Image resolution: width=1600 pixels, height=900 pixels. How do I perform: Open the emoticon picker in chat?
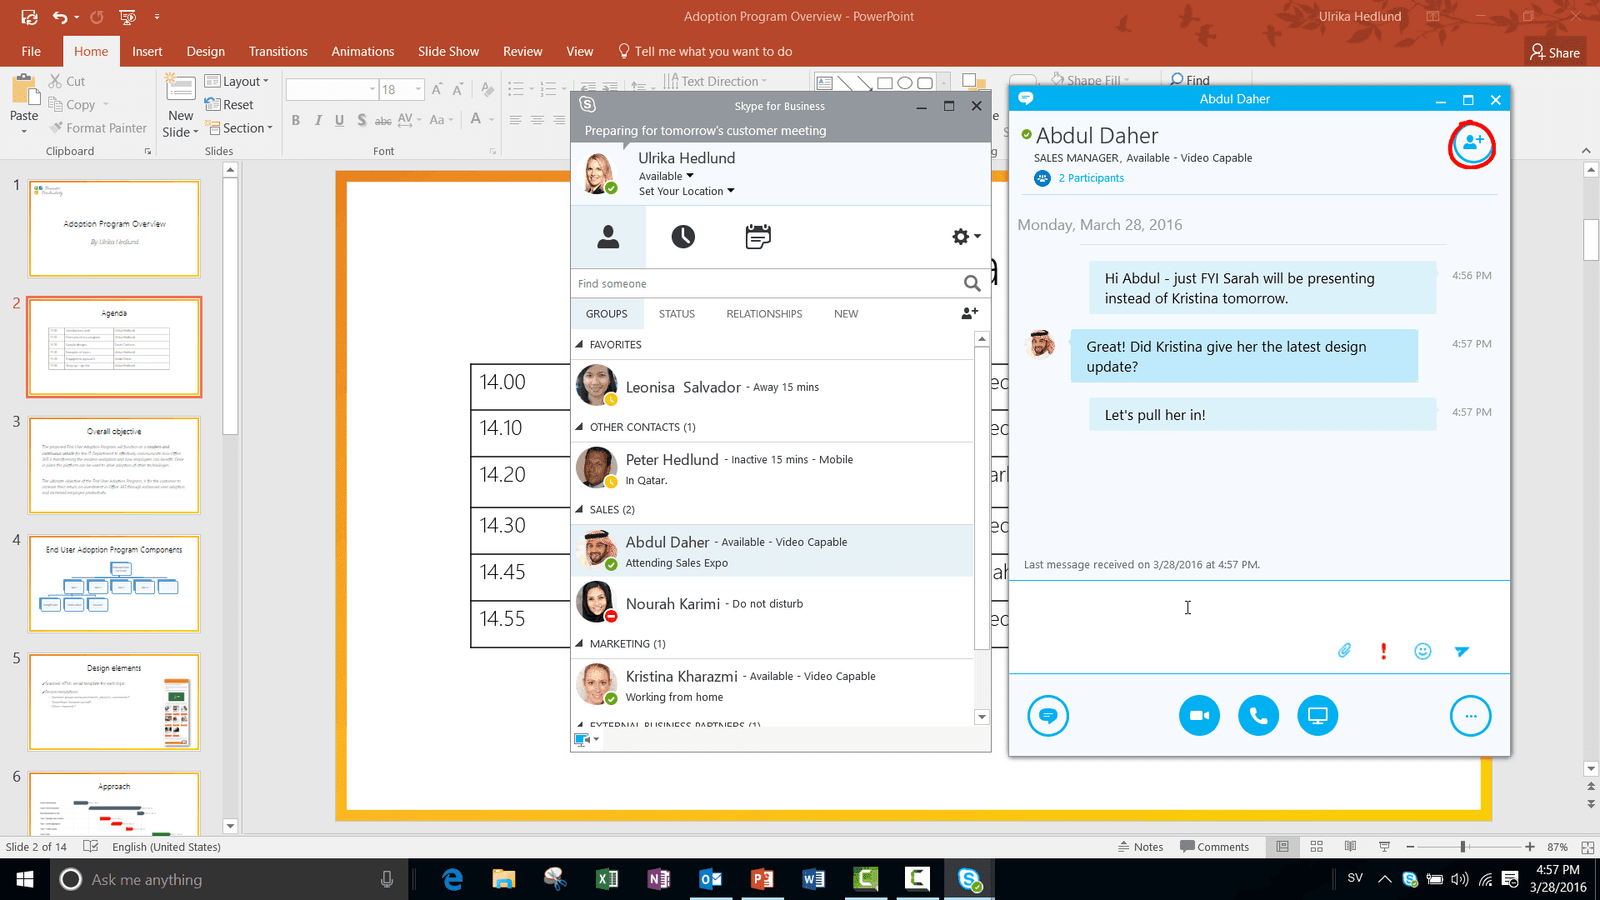click(x=1422, y=651)
